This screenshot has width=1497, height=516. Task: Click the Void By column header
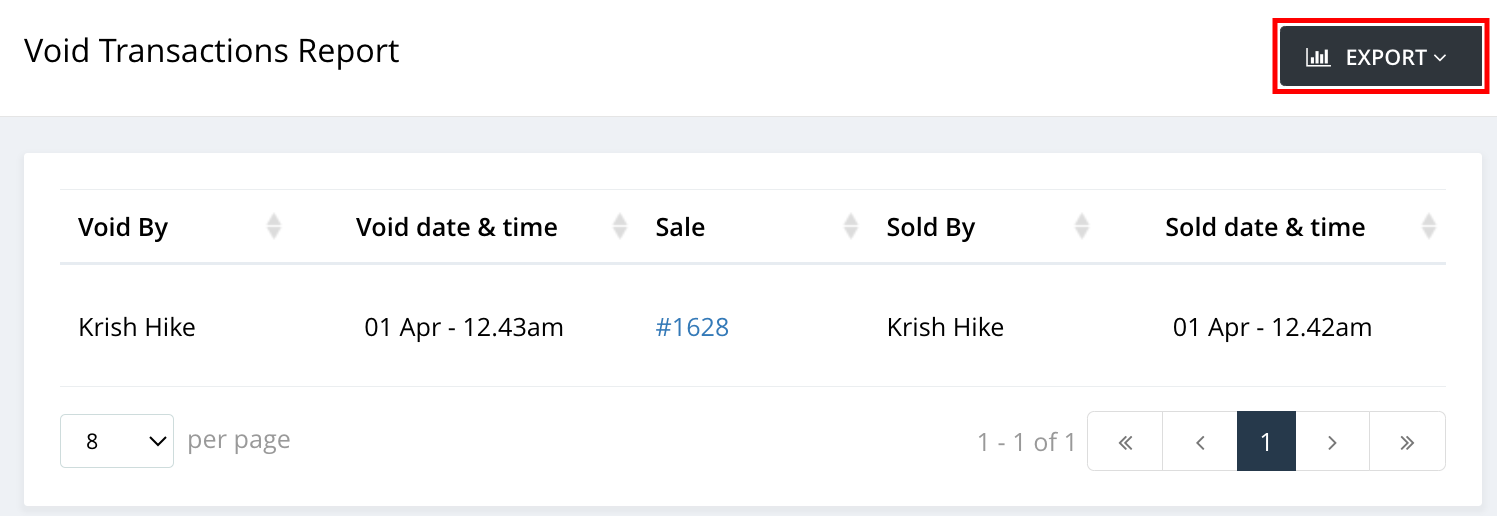(x=123, y=227)
